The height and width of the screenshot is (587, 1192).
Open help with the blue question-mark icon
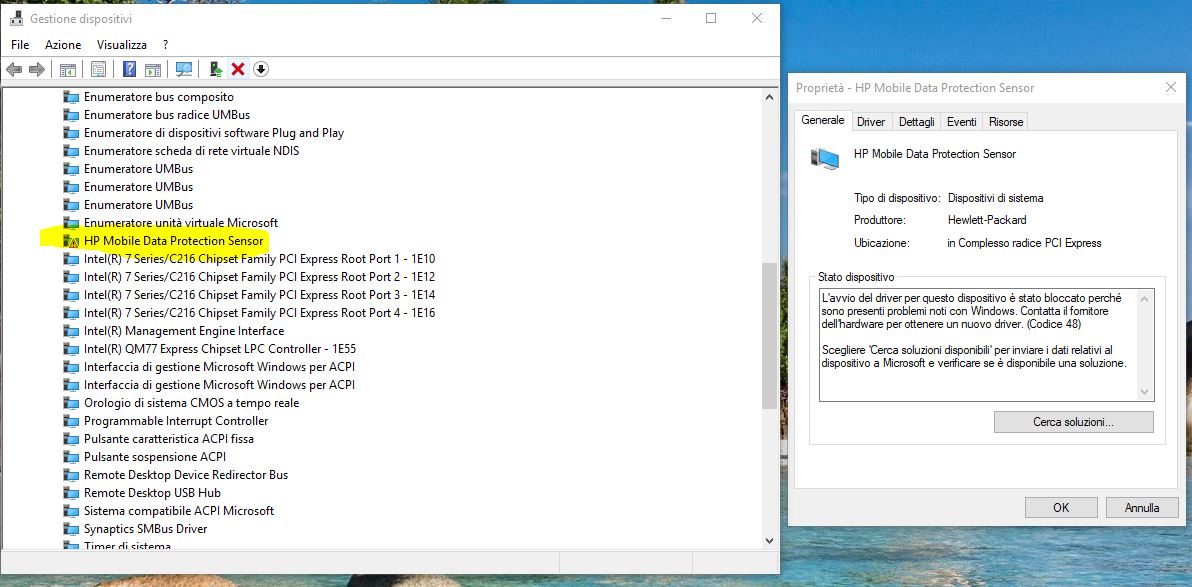tap(129, 69)
